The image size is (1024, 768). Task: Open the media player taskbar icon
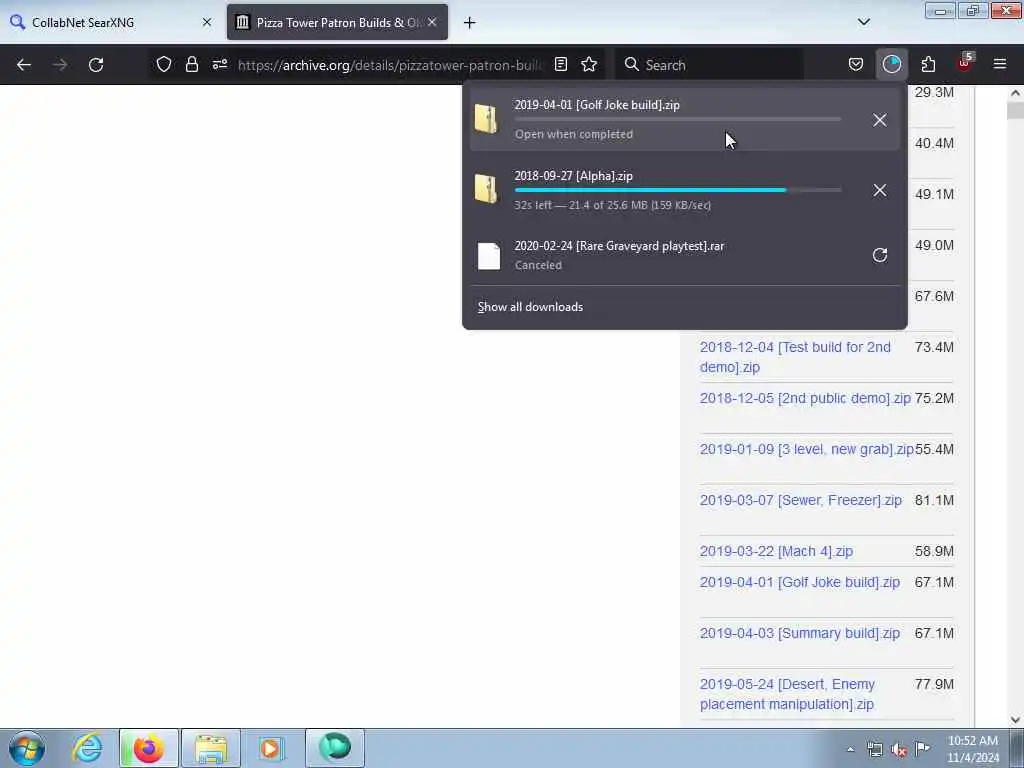click(x=270, y=748)
